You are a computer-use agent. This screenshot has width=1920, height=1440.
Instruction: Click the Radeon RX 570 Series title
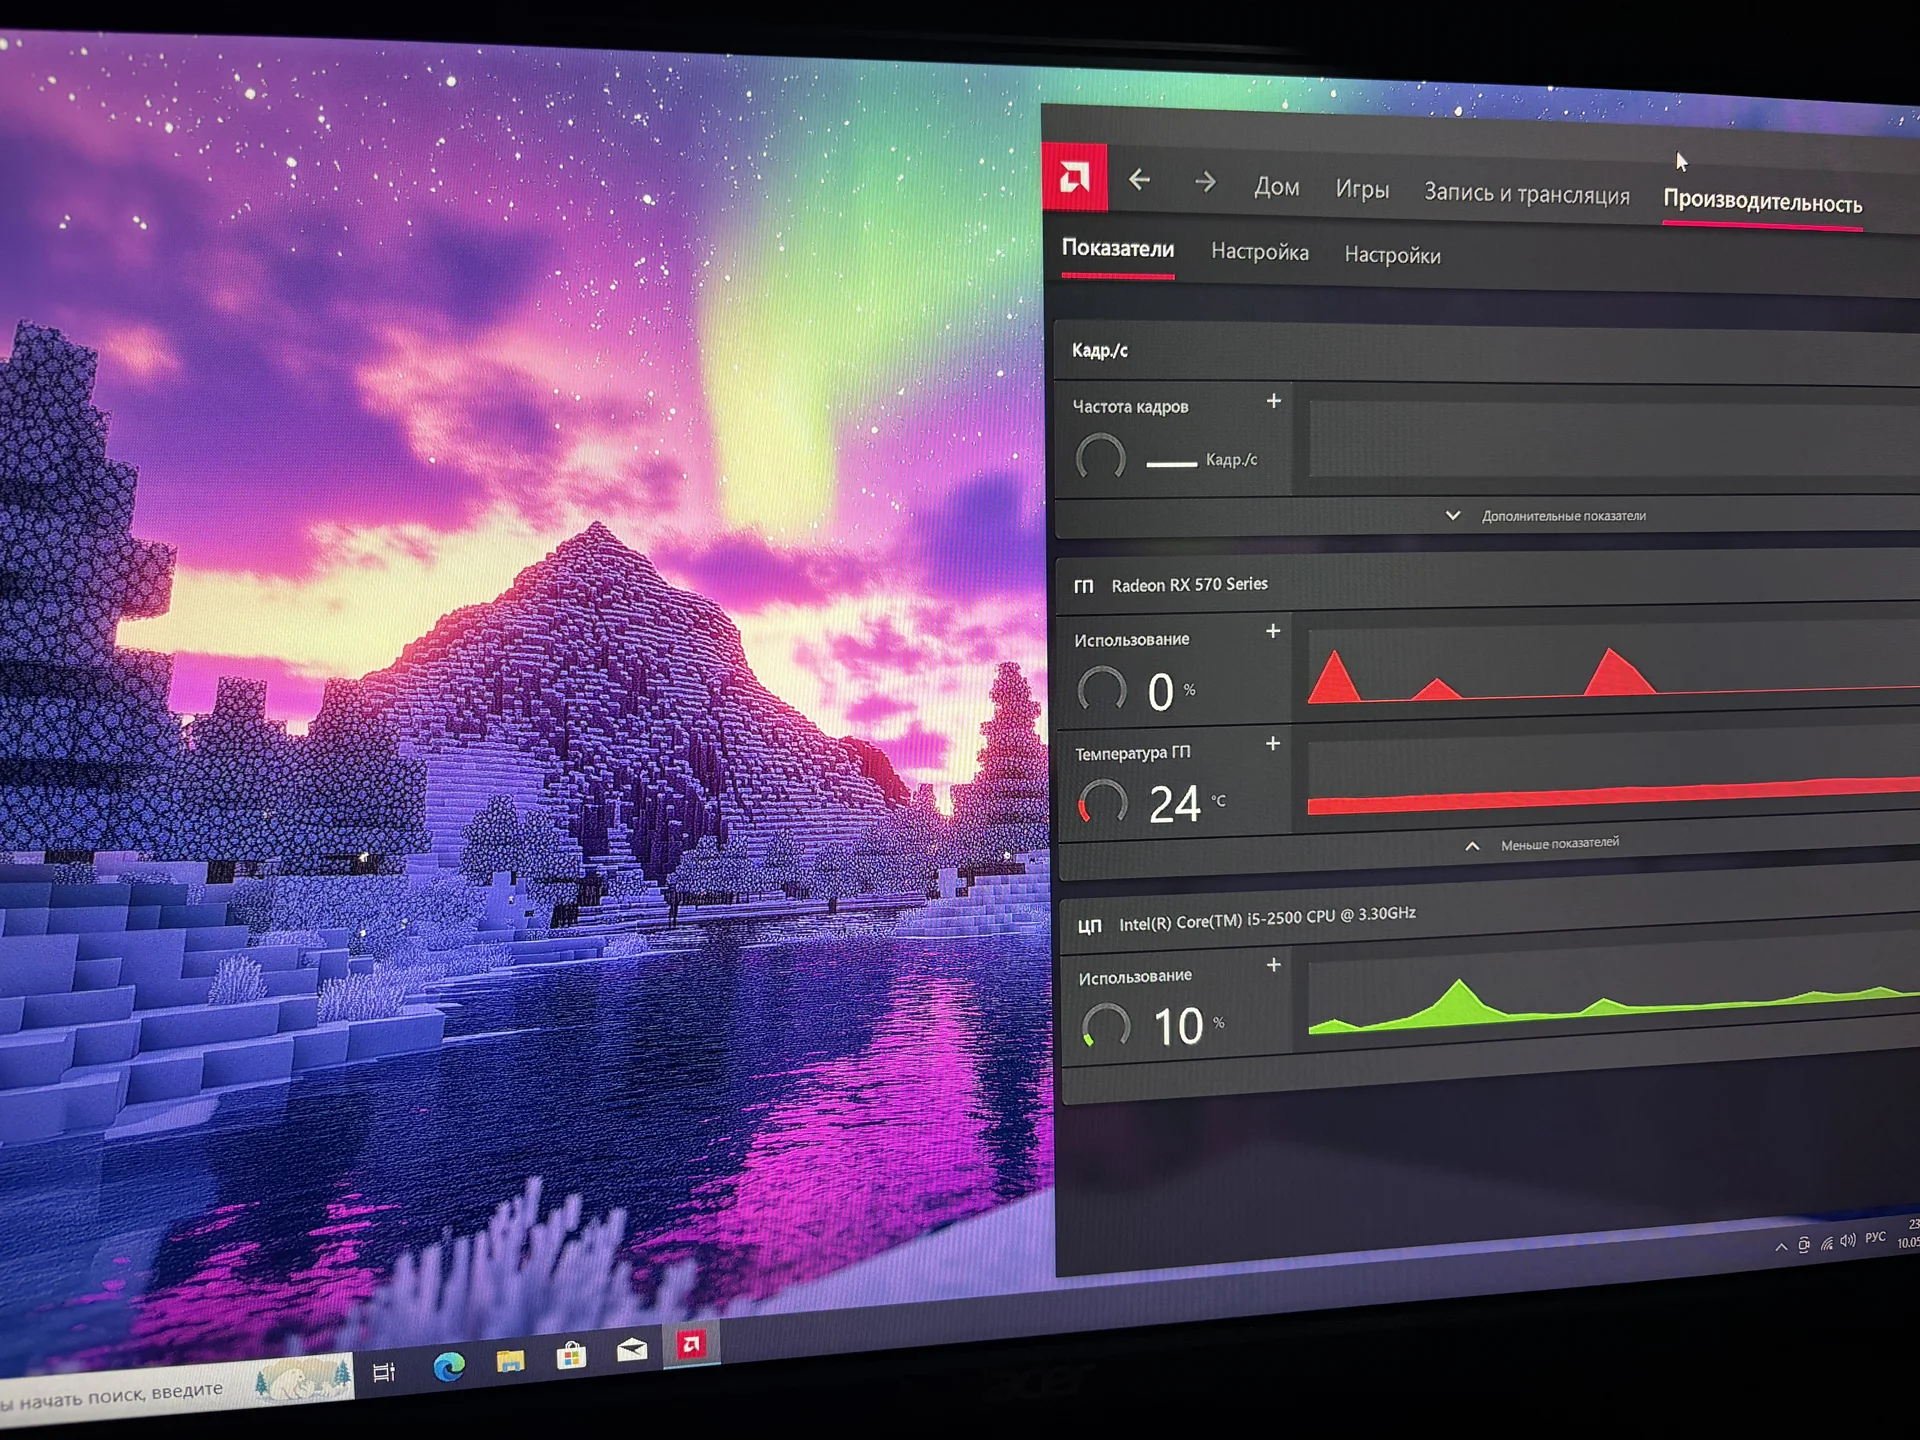coord(1189,584)
